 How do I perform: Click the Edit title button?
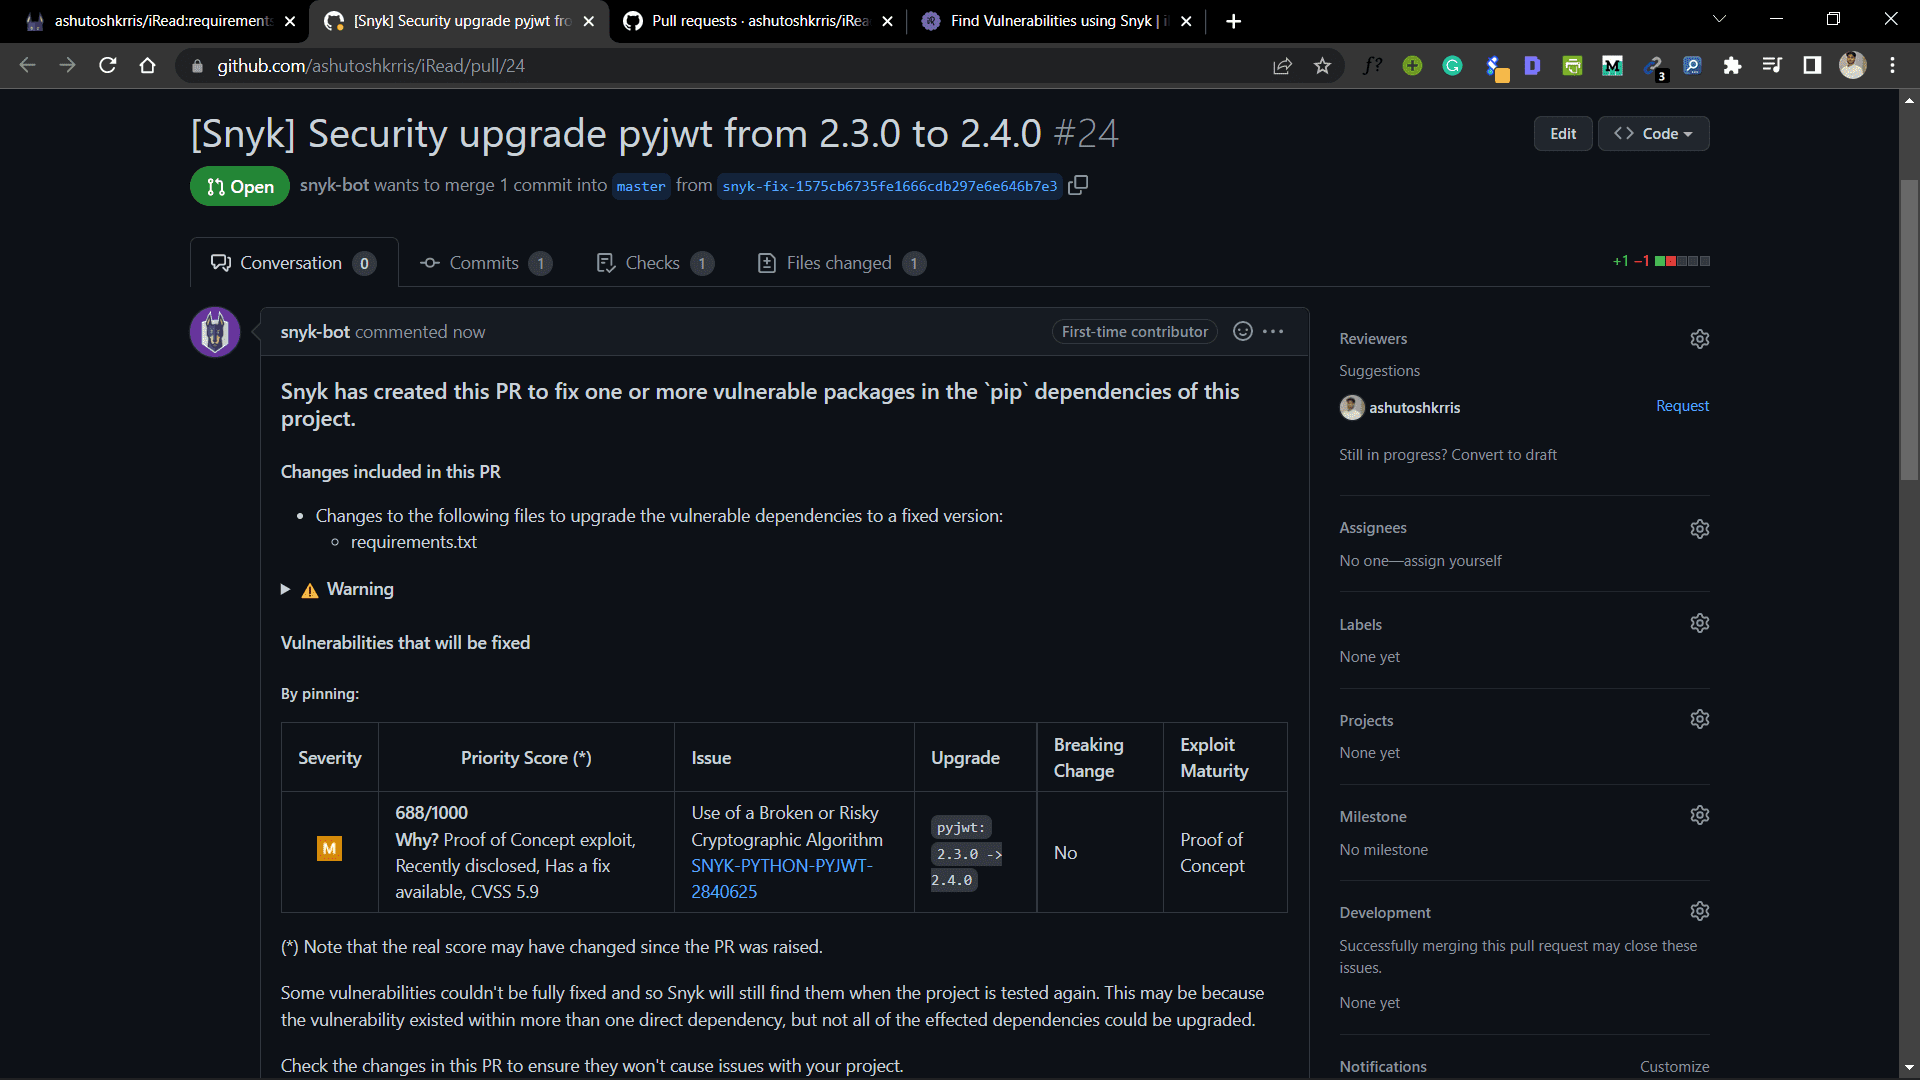click(1562, 133)
